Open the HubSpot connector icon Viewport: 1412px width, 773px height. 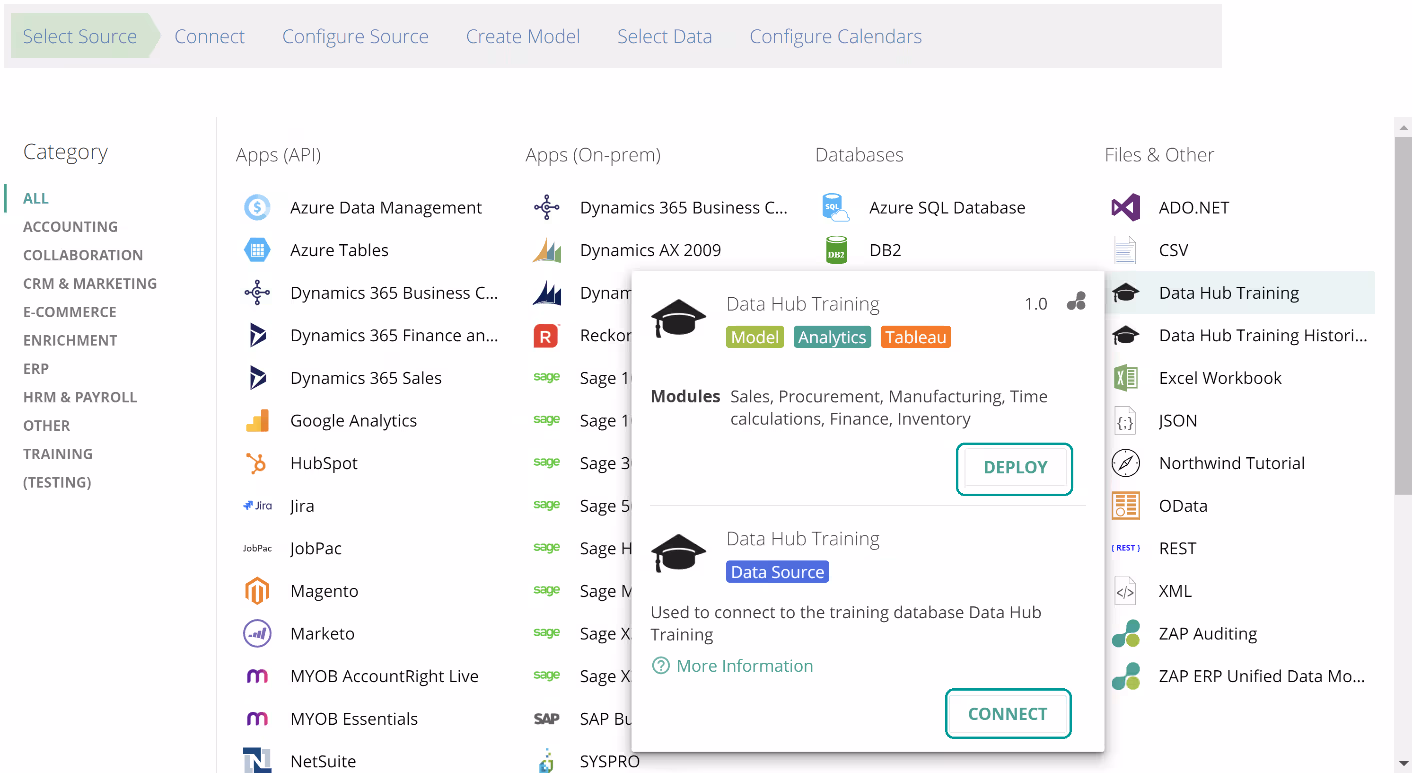click(257, 462)
